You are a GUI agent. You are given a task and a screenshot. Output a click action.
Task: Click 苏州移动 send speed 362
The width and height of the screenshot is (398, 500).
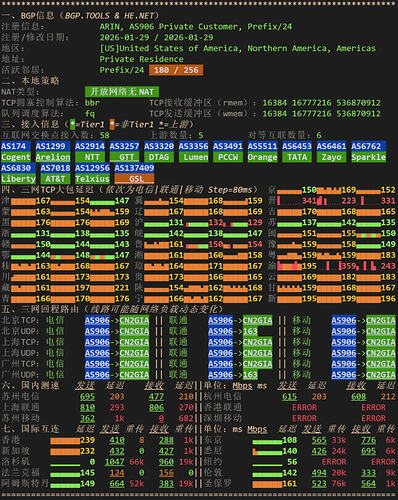click(87, 418)
